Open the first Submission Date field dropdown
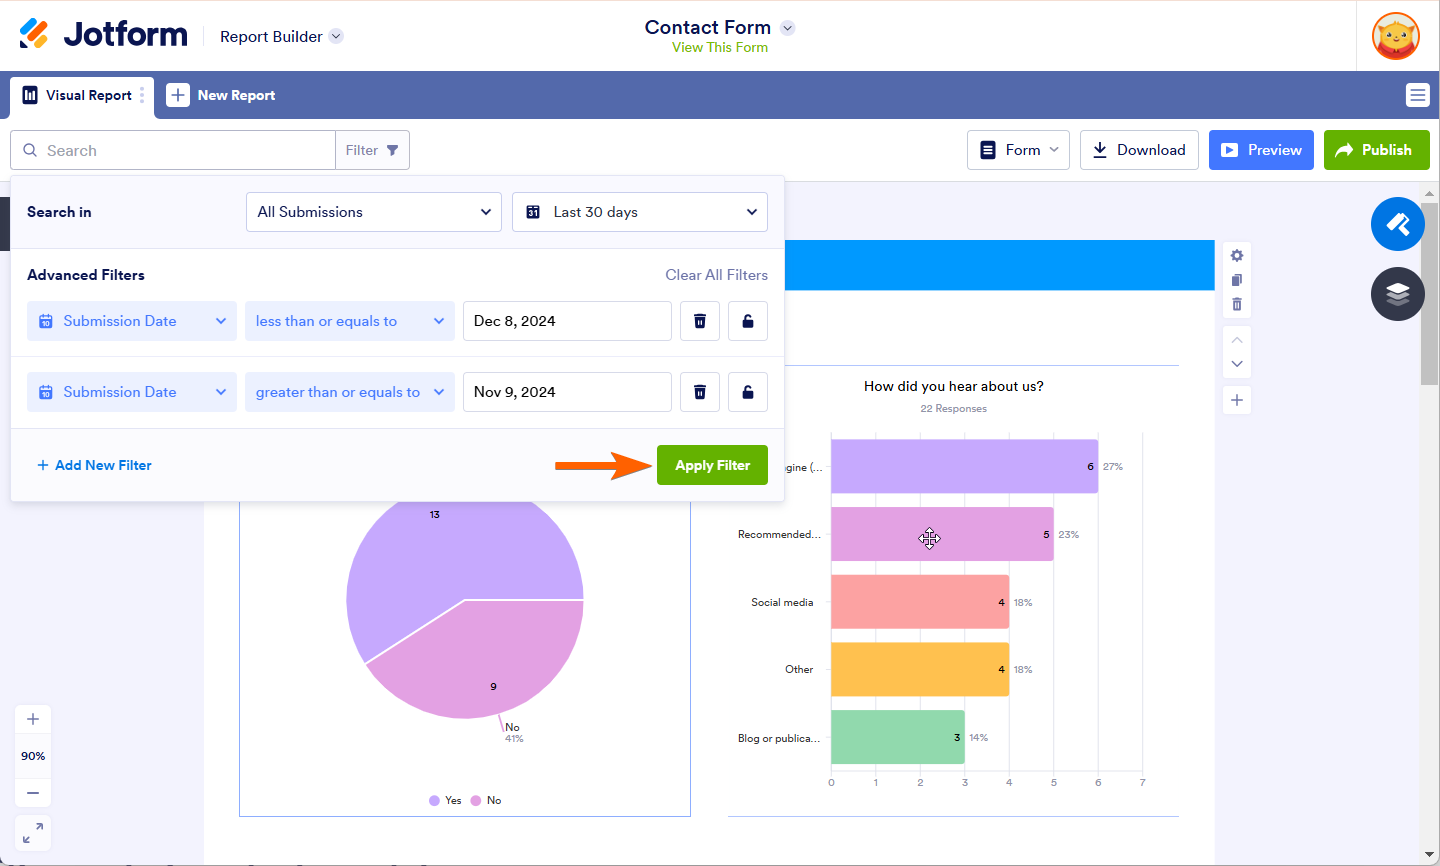The image size is (1440, 866). tap(132, 321)
